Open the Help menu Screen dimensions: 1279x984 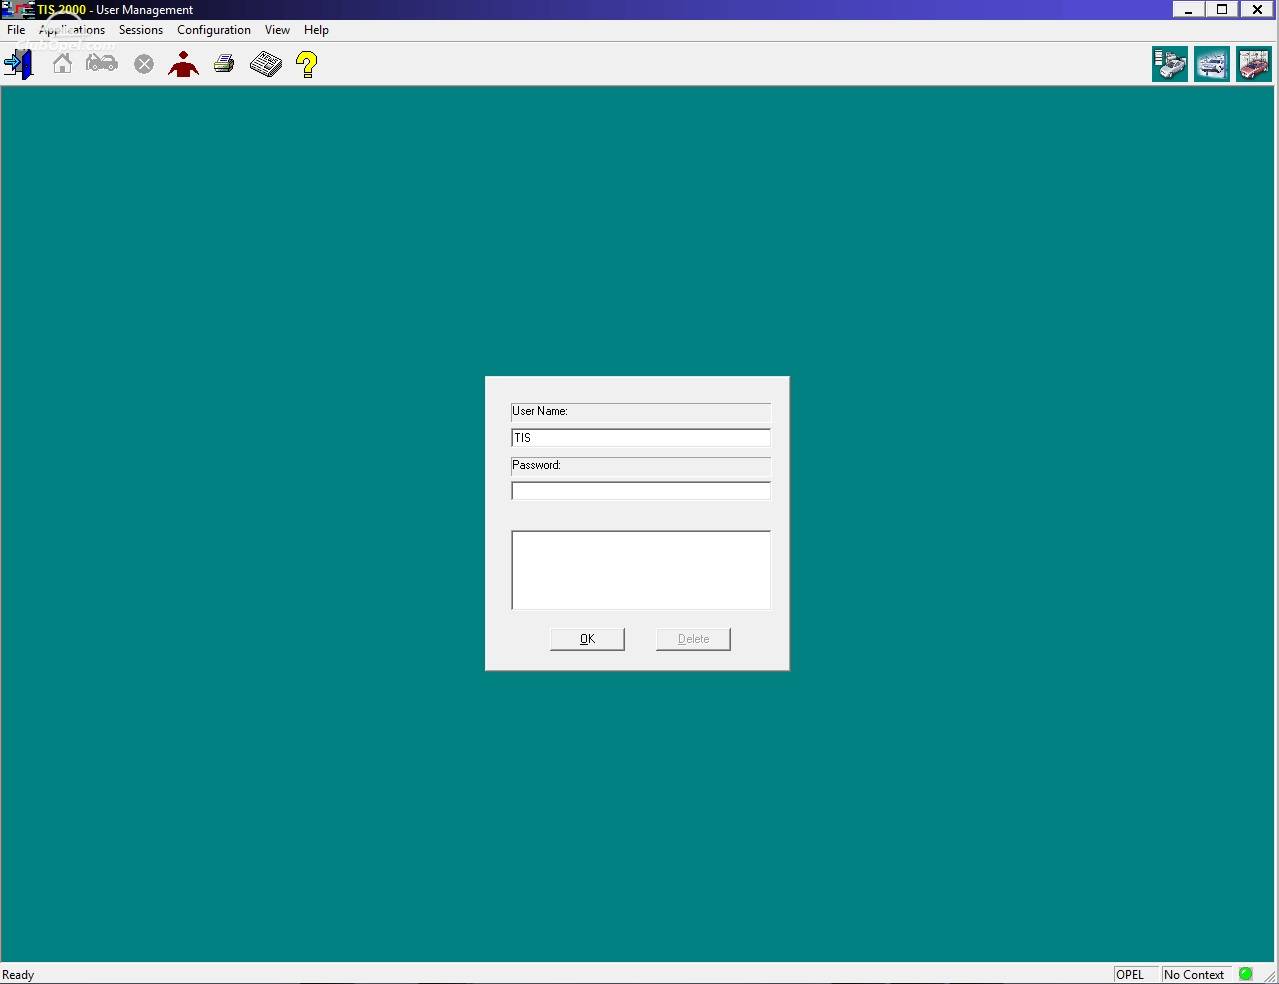pos(316,30)
